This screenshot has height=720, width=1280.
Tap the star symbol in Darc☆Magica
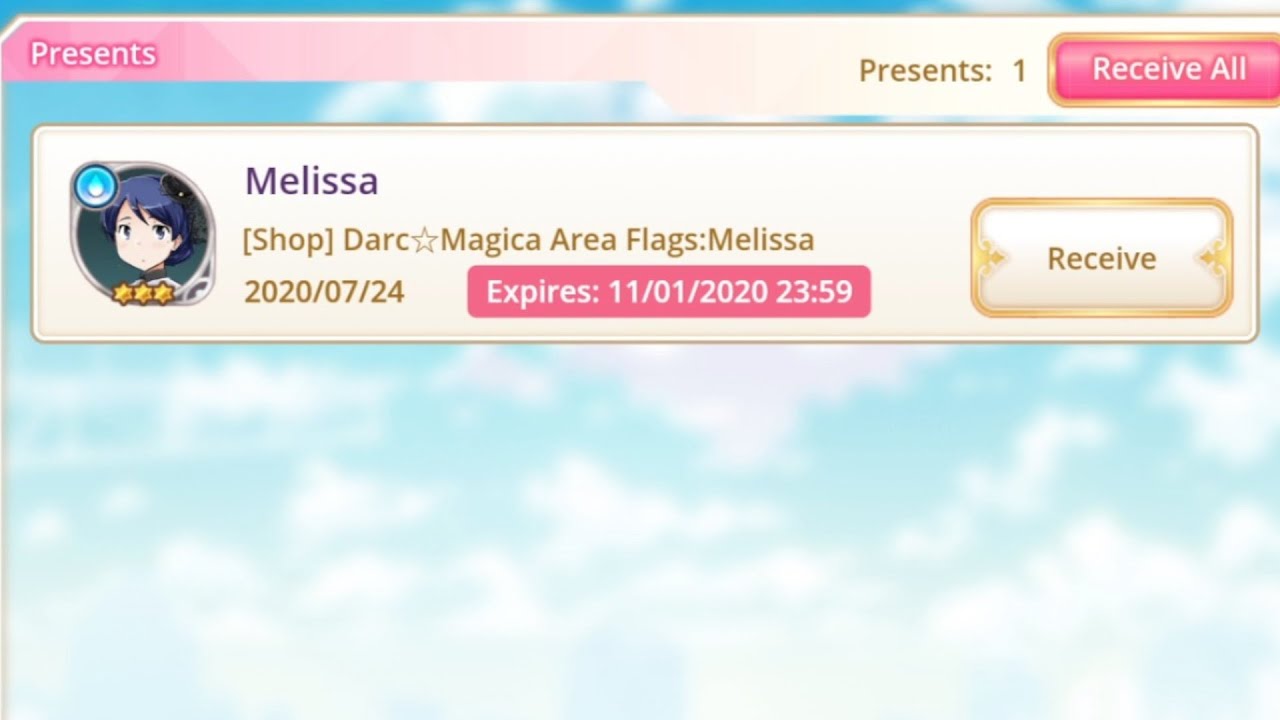[x=426, y=241]
